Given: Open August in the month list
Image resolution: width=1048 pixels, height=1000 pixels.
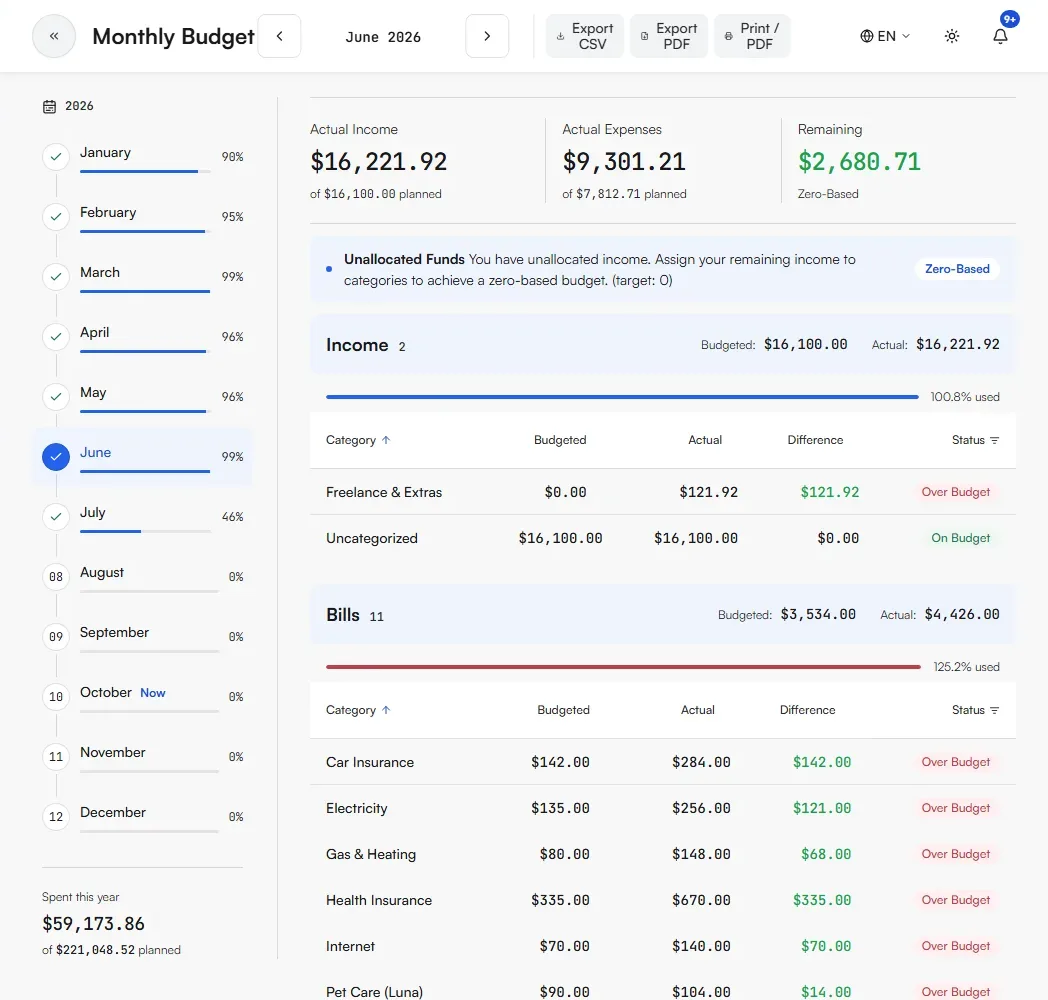Looking at the screenshot, I should (x=143, y=577).
